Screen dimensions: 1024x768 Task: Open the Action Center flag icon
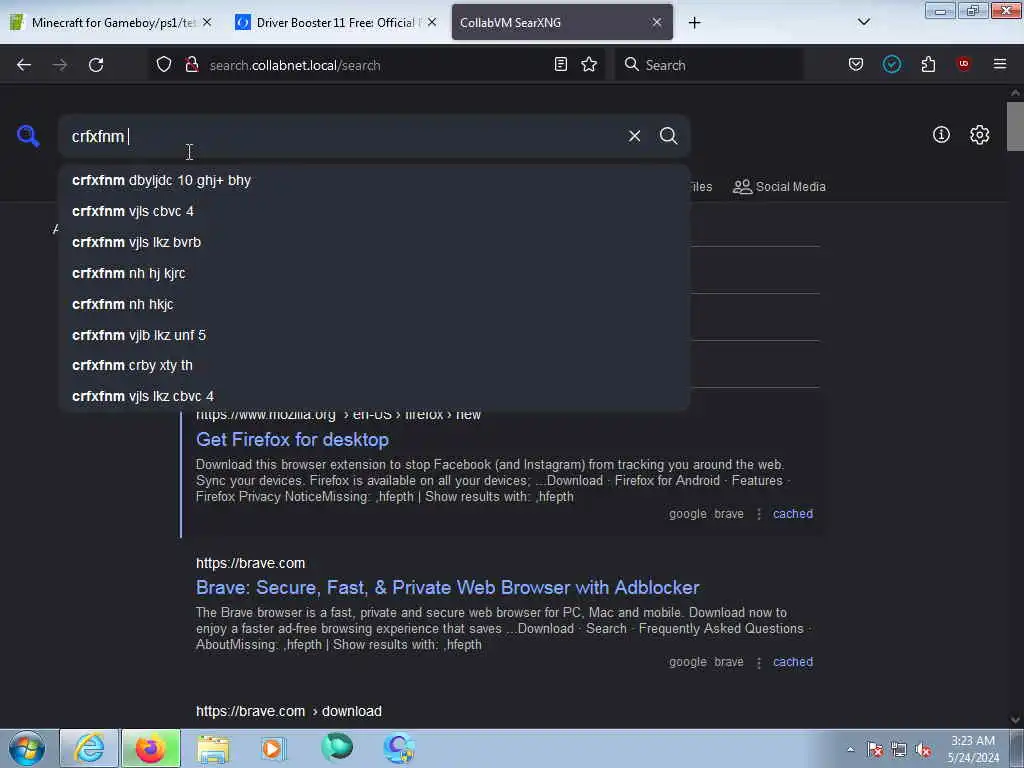[x=875, y=750]
